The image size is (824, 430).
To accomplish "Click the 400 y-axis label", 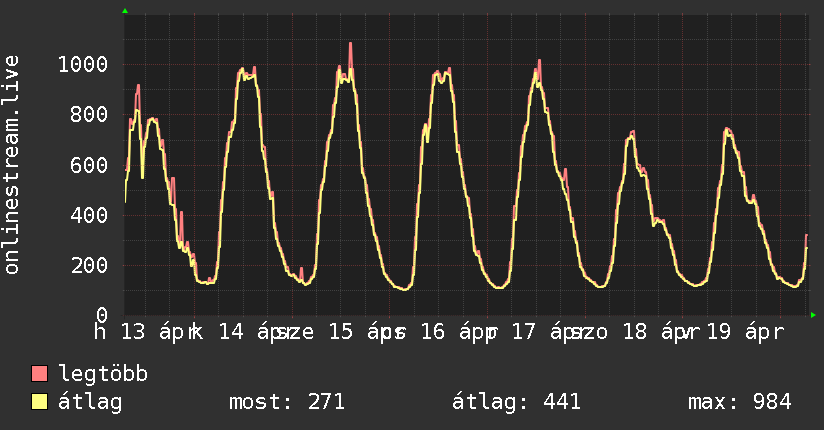I will coord(88,215).
